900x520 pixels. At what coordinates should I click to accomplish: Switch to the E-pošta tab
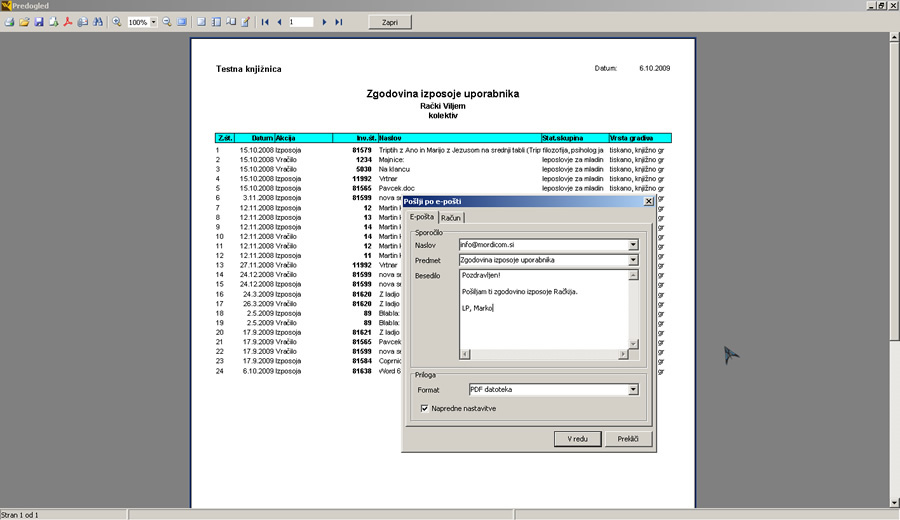(x=422, y=217)
